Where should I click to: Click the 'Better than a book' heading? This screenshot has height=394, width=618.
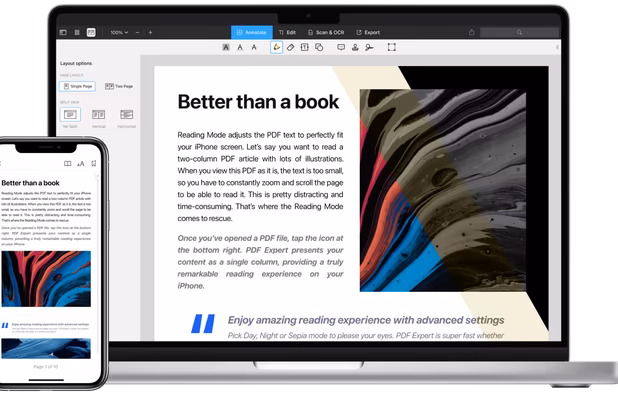(x=258, y=102)
